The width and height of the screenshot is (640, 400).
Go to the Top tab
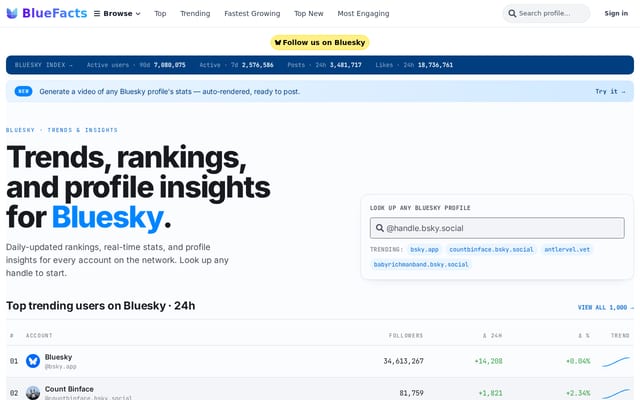(160, 13)
